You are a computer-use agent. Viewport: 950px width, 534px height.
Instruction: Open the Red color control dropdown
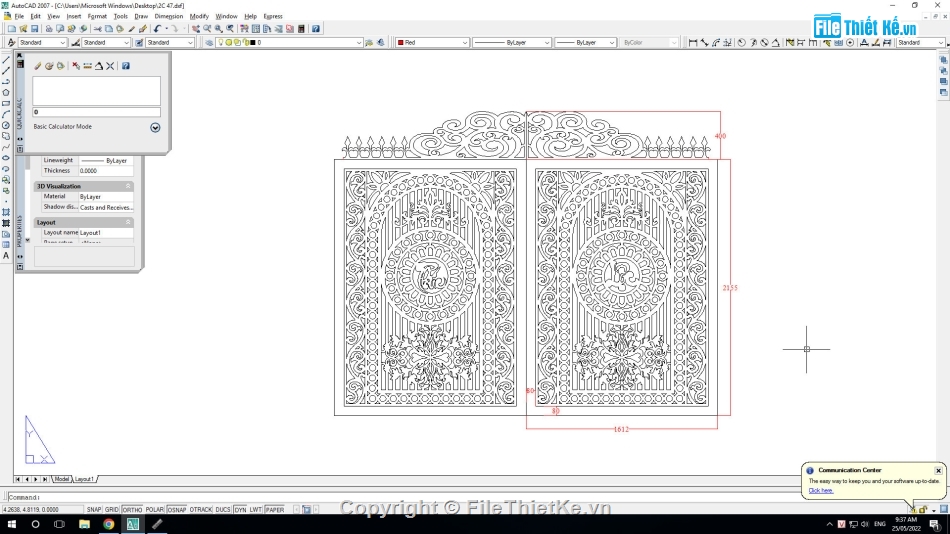pyautogui.click(x=432, y=42)
